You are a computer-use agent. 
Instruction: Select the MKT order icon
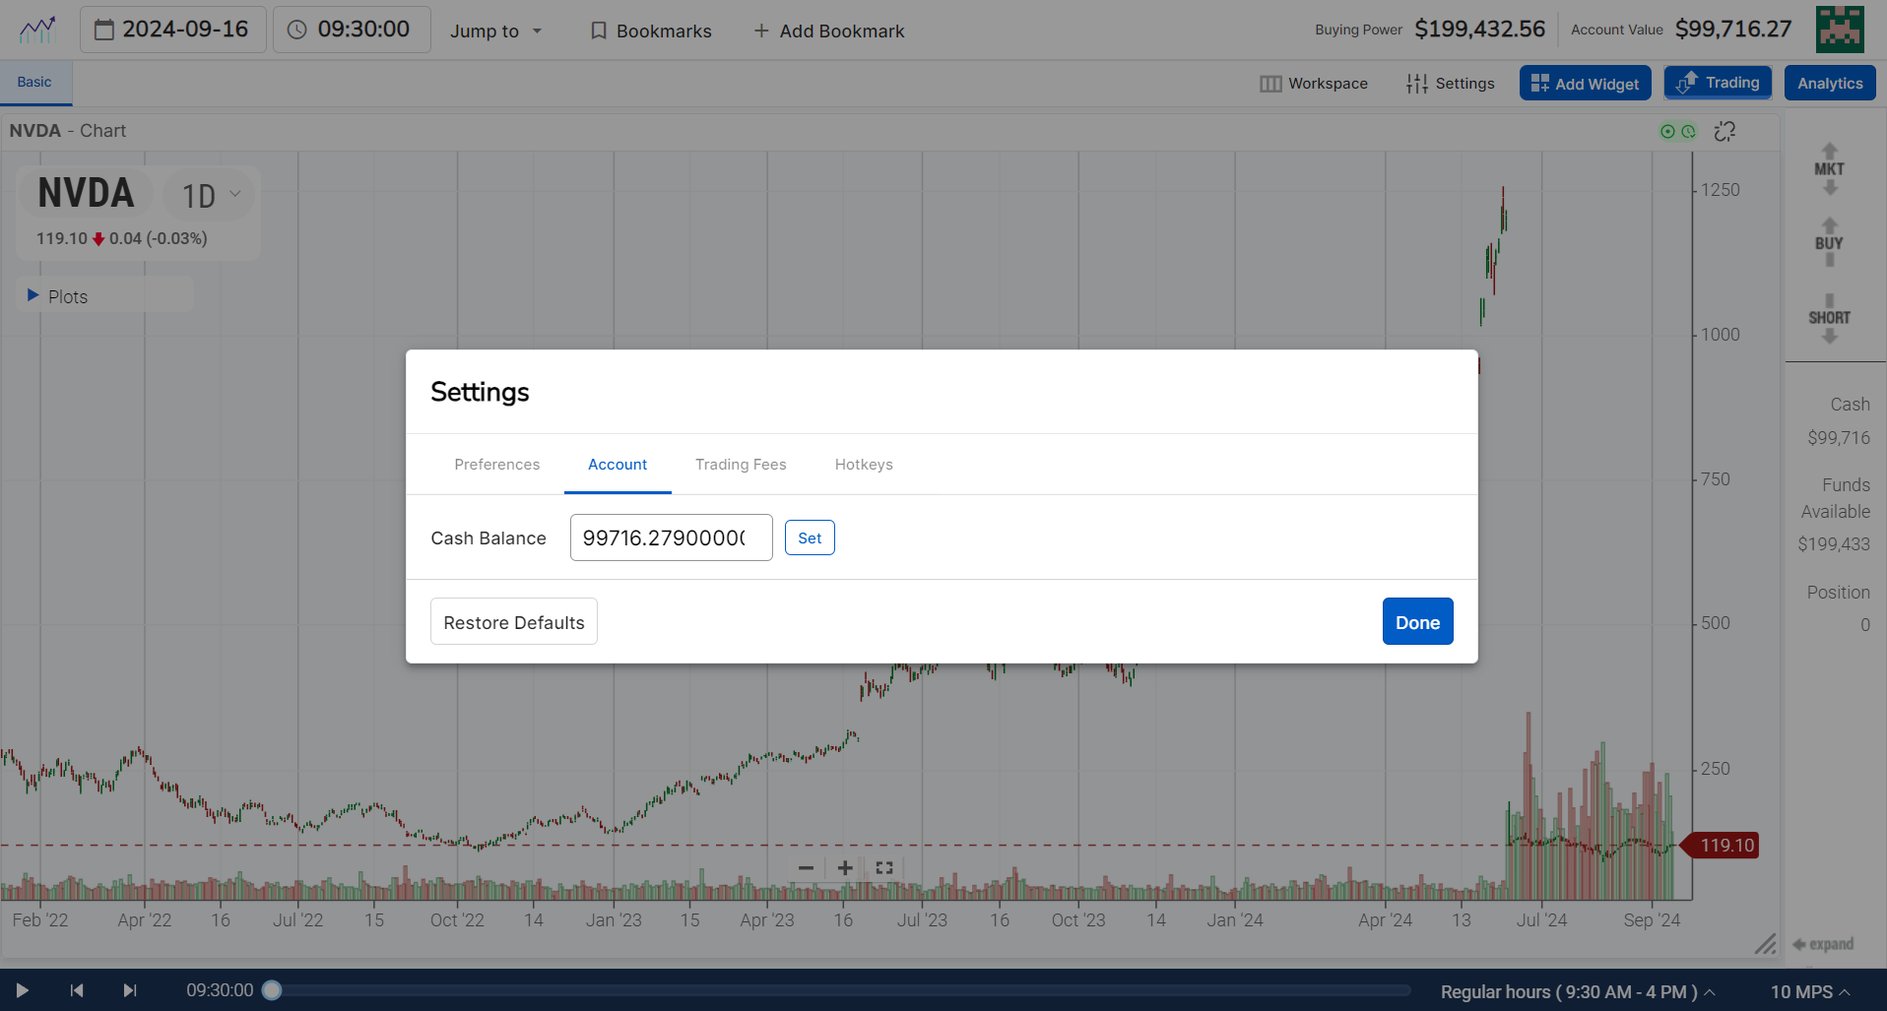1829,168
